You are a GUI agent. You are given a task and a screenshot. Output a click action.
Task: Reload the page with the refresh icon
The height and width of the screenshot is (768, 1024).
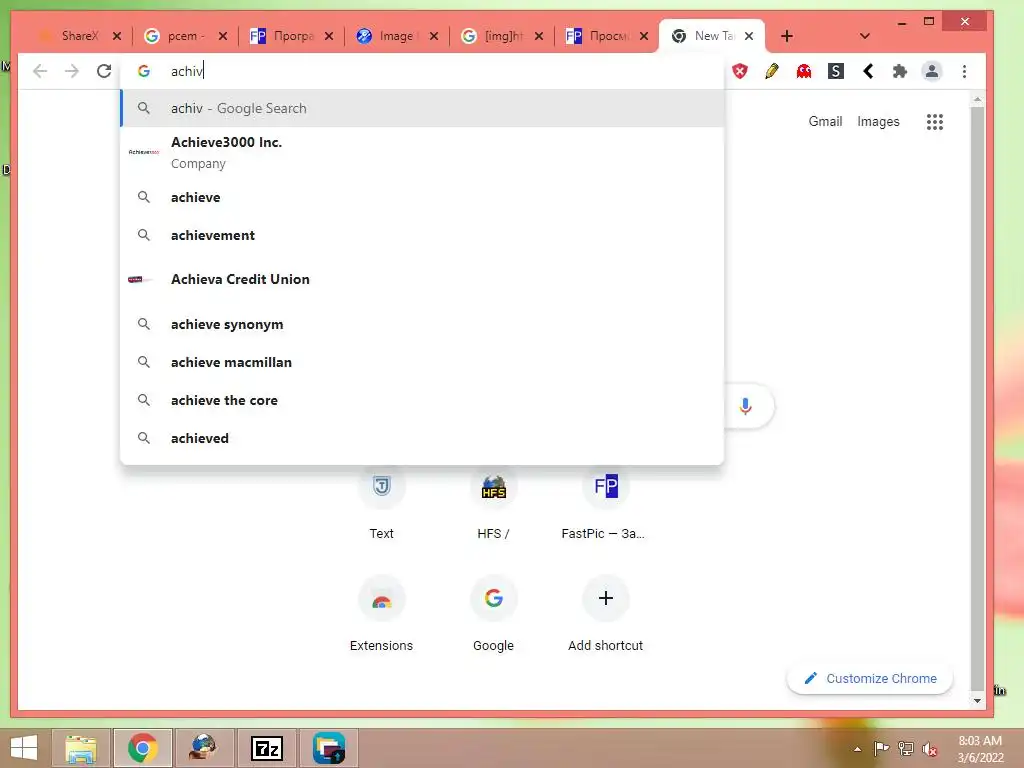(104, 71)
